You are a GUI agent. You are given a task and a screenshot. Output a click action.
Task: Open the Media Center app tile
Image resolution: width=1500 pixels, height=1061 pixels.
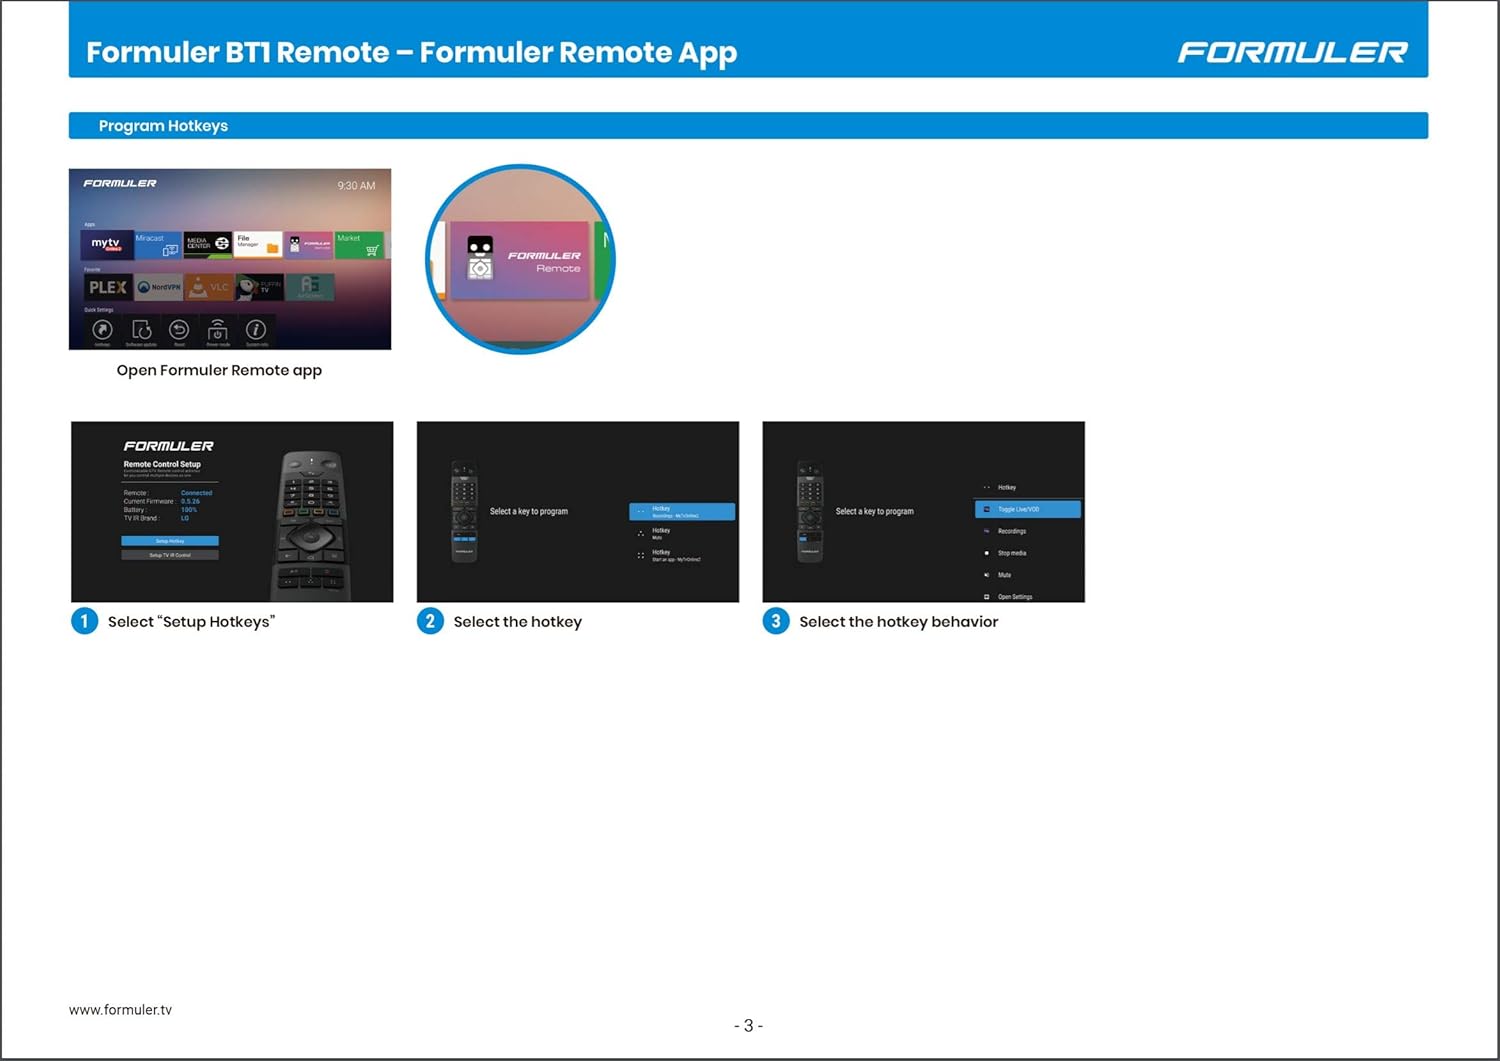[208, 244]
